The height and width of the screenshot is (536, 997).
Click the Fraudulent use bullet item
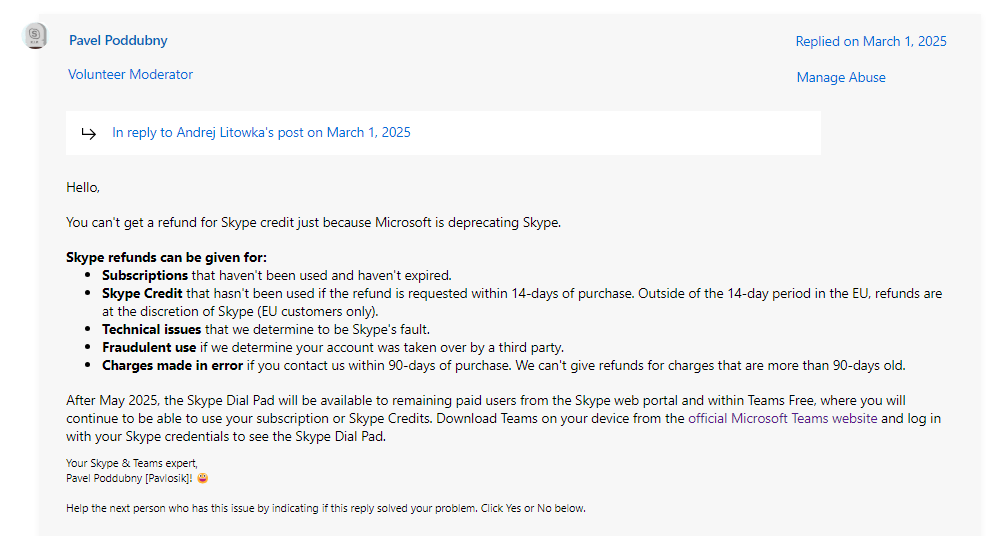pos(333,347)
